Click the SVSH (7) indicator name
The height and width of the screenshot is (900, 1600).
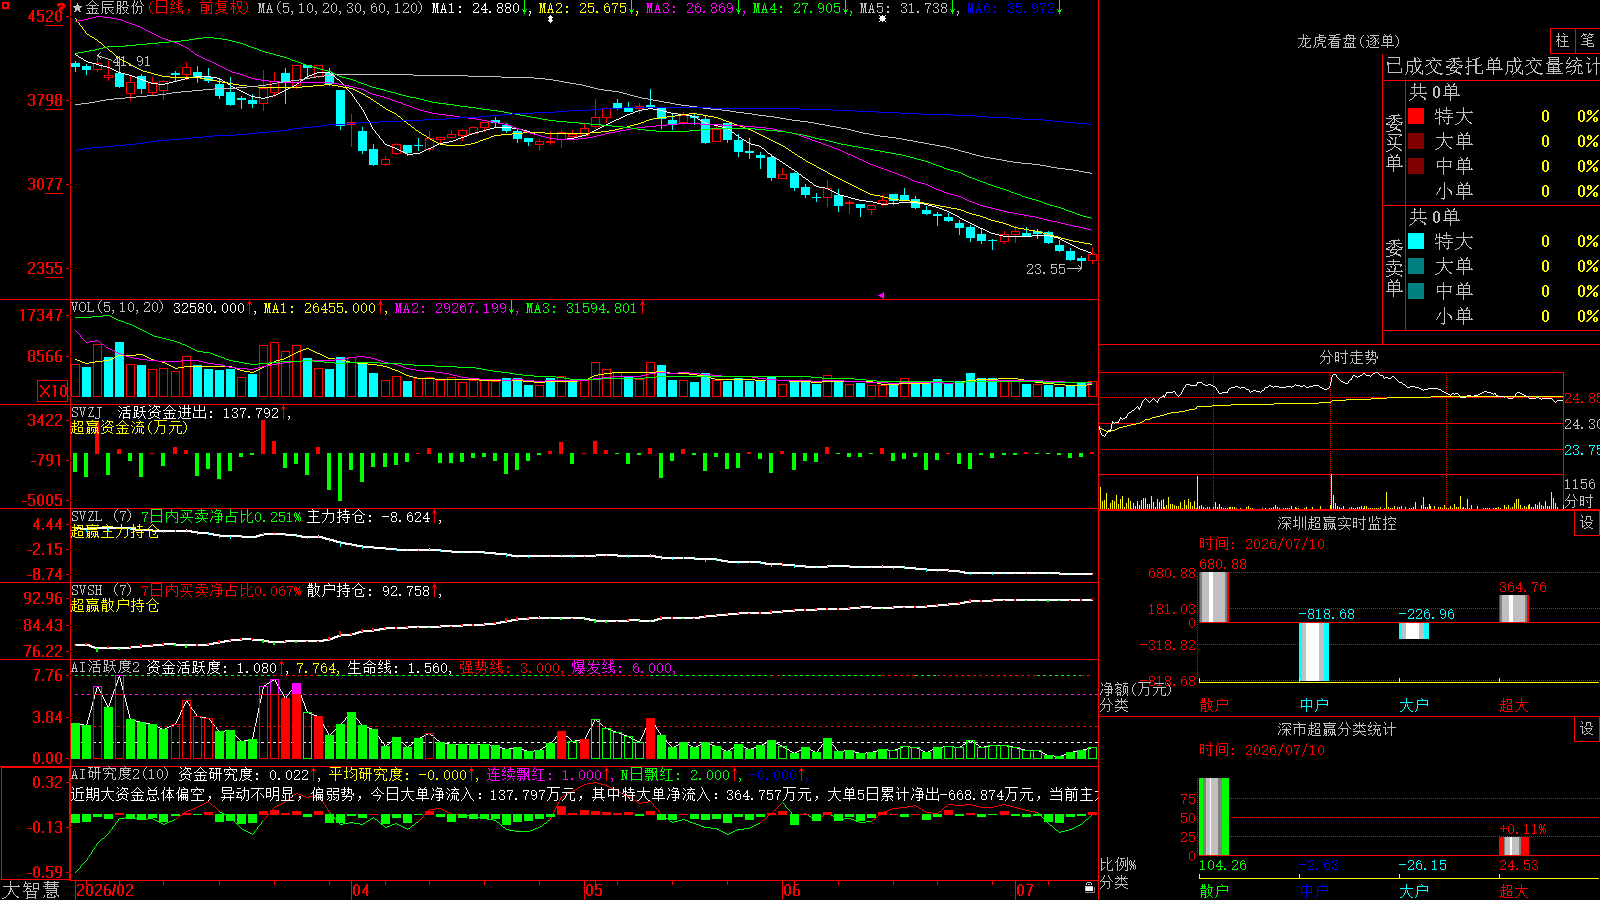point(102,591)
